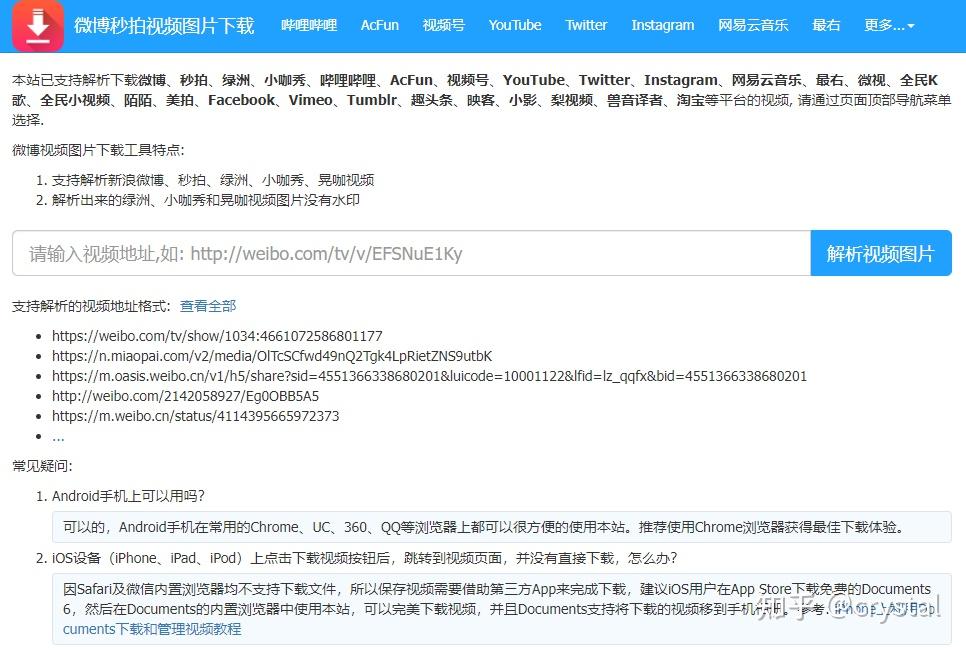Select the 最右 navigation item
Image resolution: width=966 pixels, height=650 pixels.
click(x=826, y=25)
